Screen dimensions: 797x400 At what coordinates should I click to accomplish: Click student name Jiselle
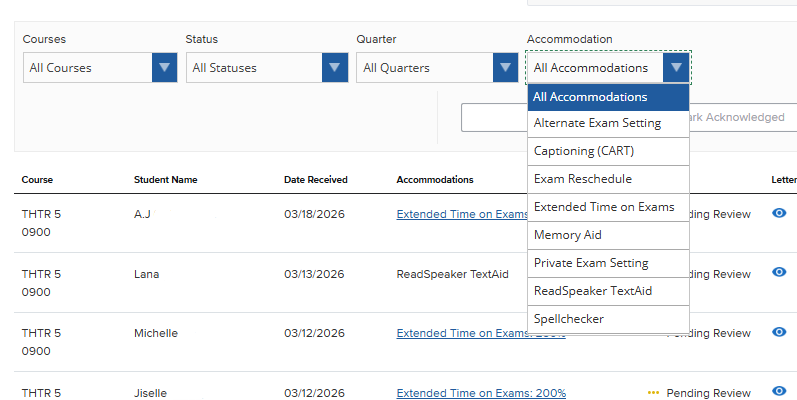150,393
